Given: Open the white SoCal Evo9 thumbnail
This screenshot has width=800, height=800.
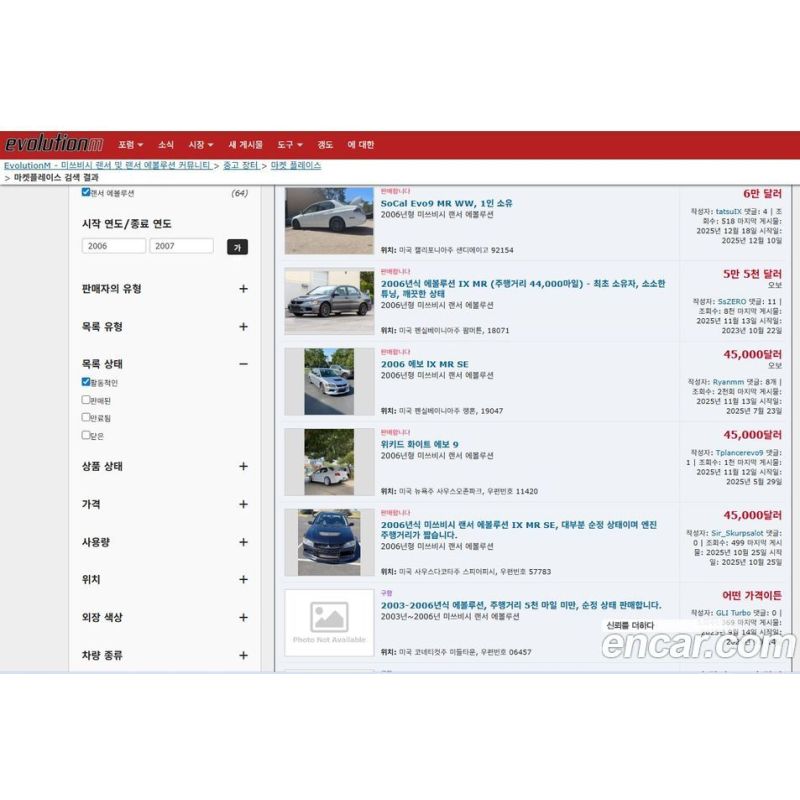Looking at the screenshot, I should pos(329,220).
